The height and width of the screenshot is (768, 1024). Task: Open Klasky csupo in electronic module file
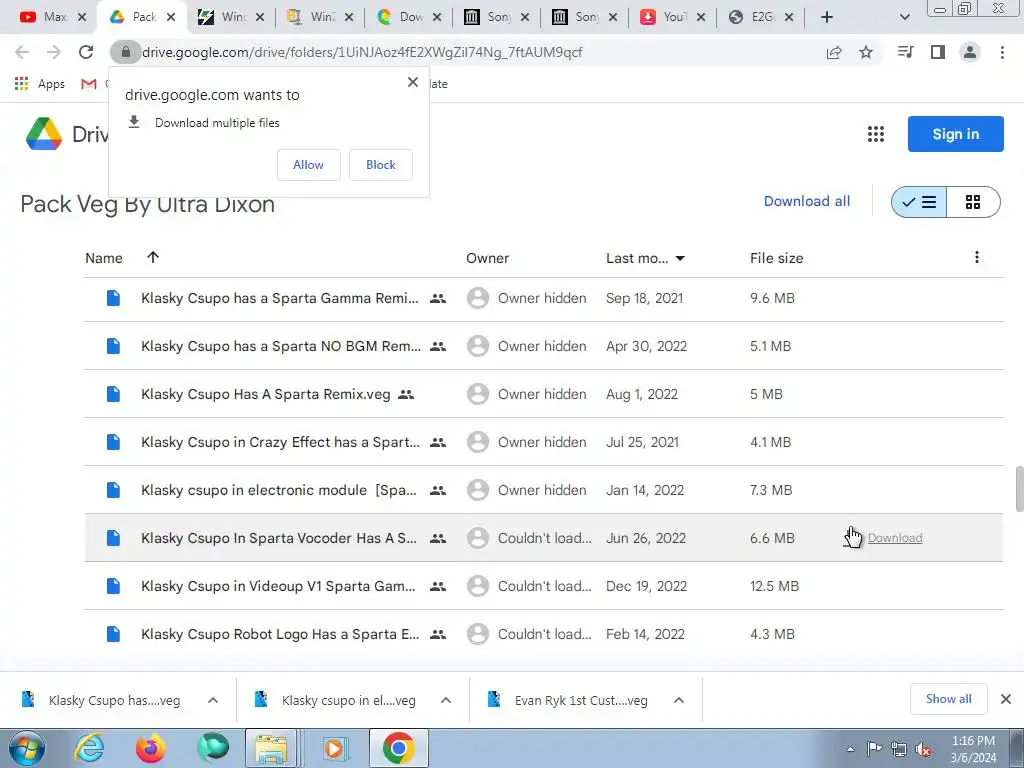click(x=279, y=490)
